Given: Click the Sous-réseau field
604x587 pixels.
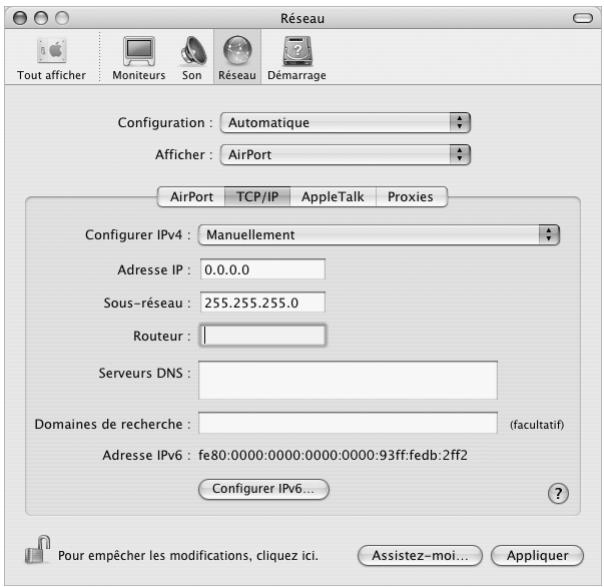Looking at the screenshot, I should point(263,302).
